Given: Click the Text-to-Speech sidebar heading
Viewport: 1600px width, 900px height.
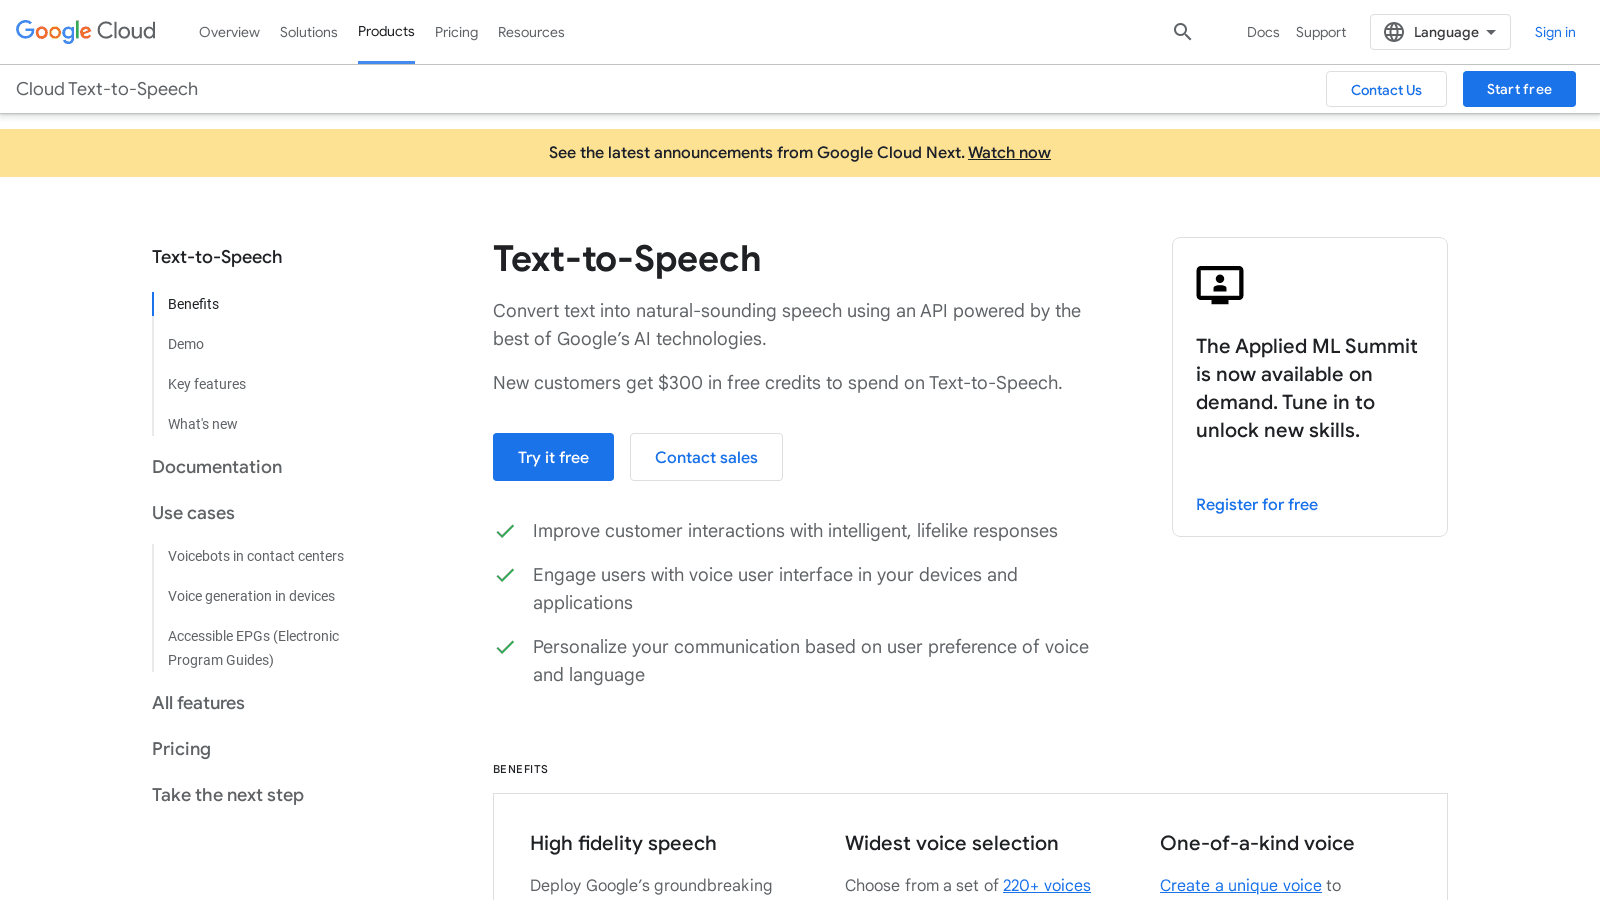Looking at the screenshot, I should [x=217, y=257].
